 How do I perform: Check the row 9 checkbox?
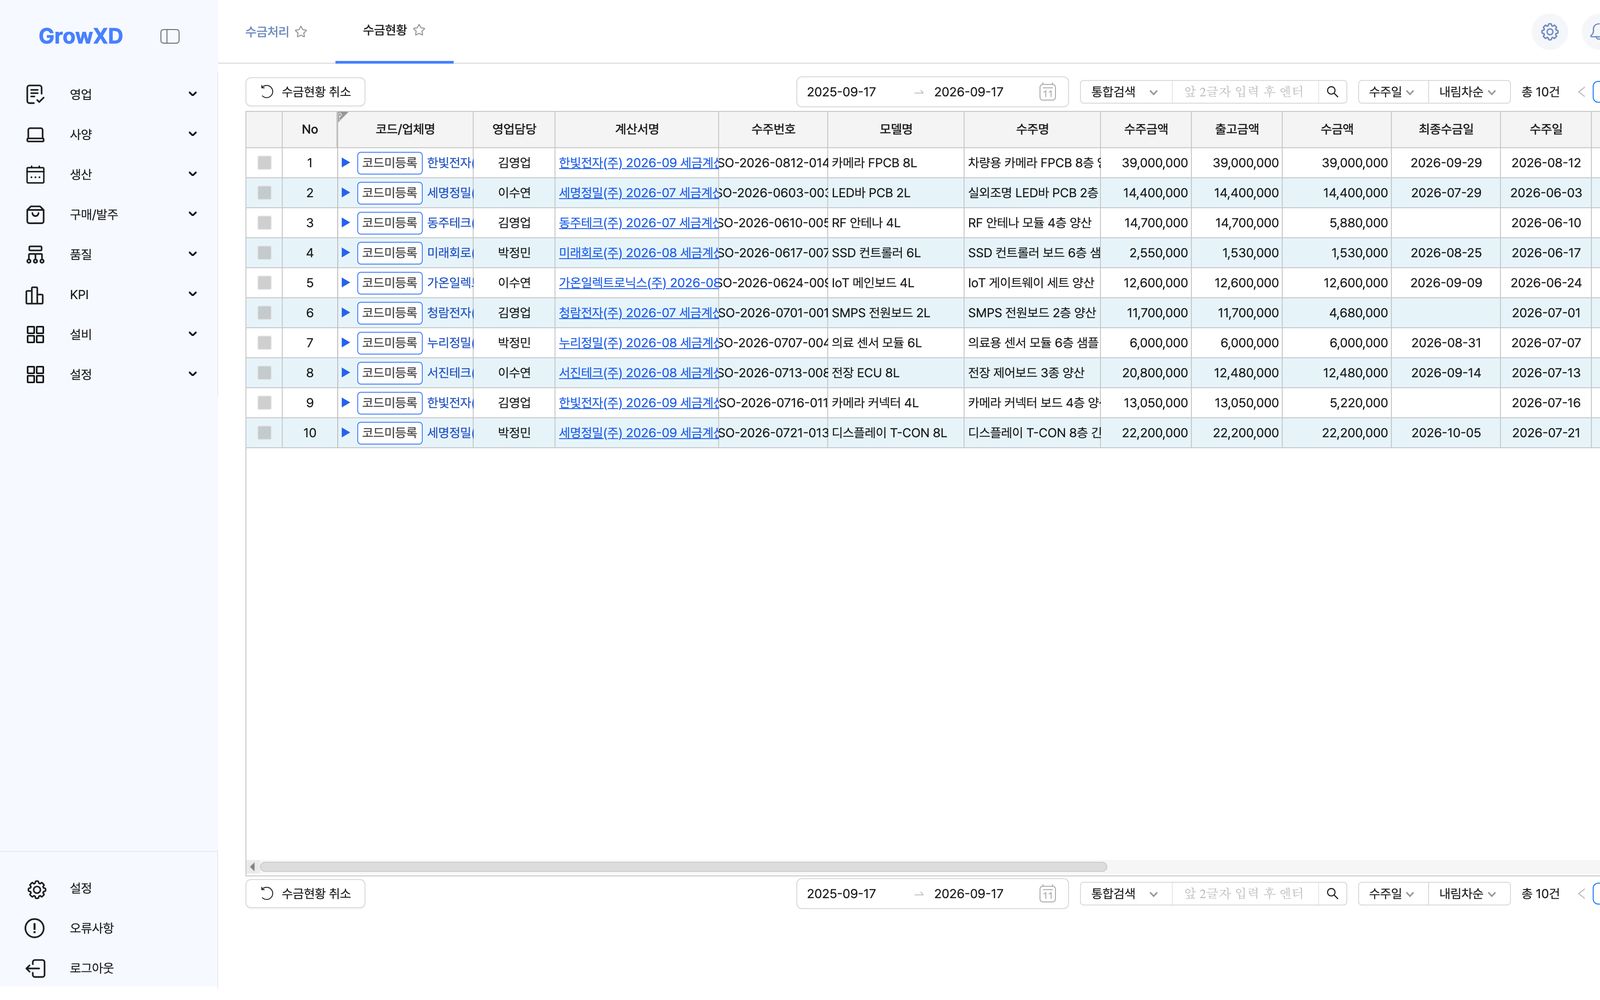click(x=264, y=402)
